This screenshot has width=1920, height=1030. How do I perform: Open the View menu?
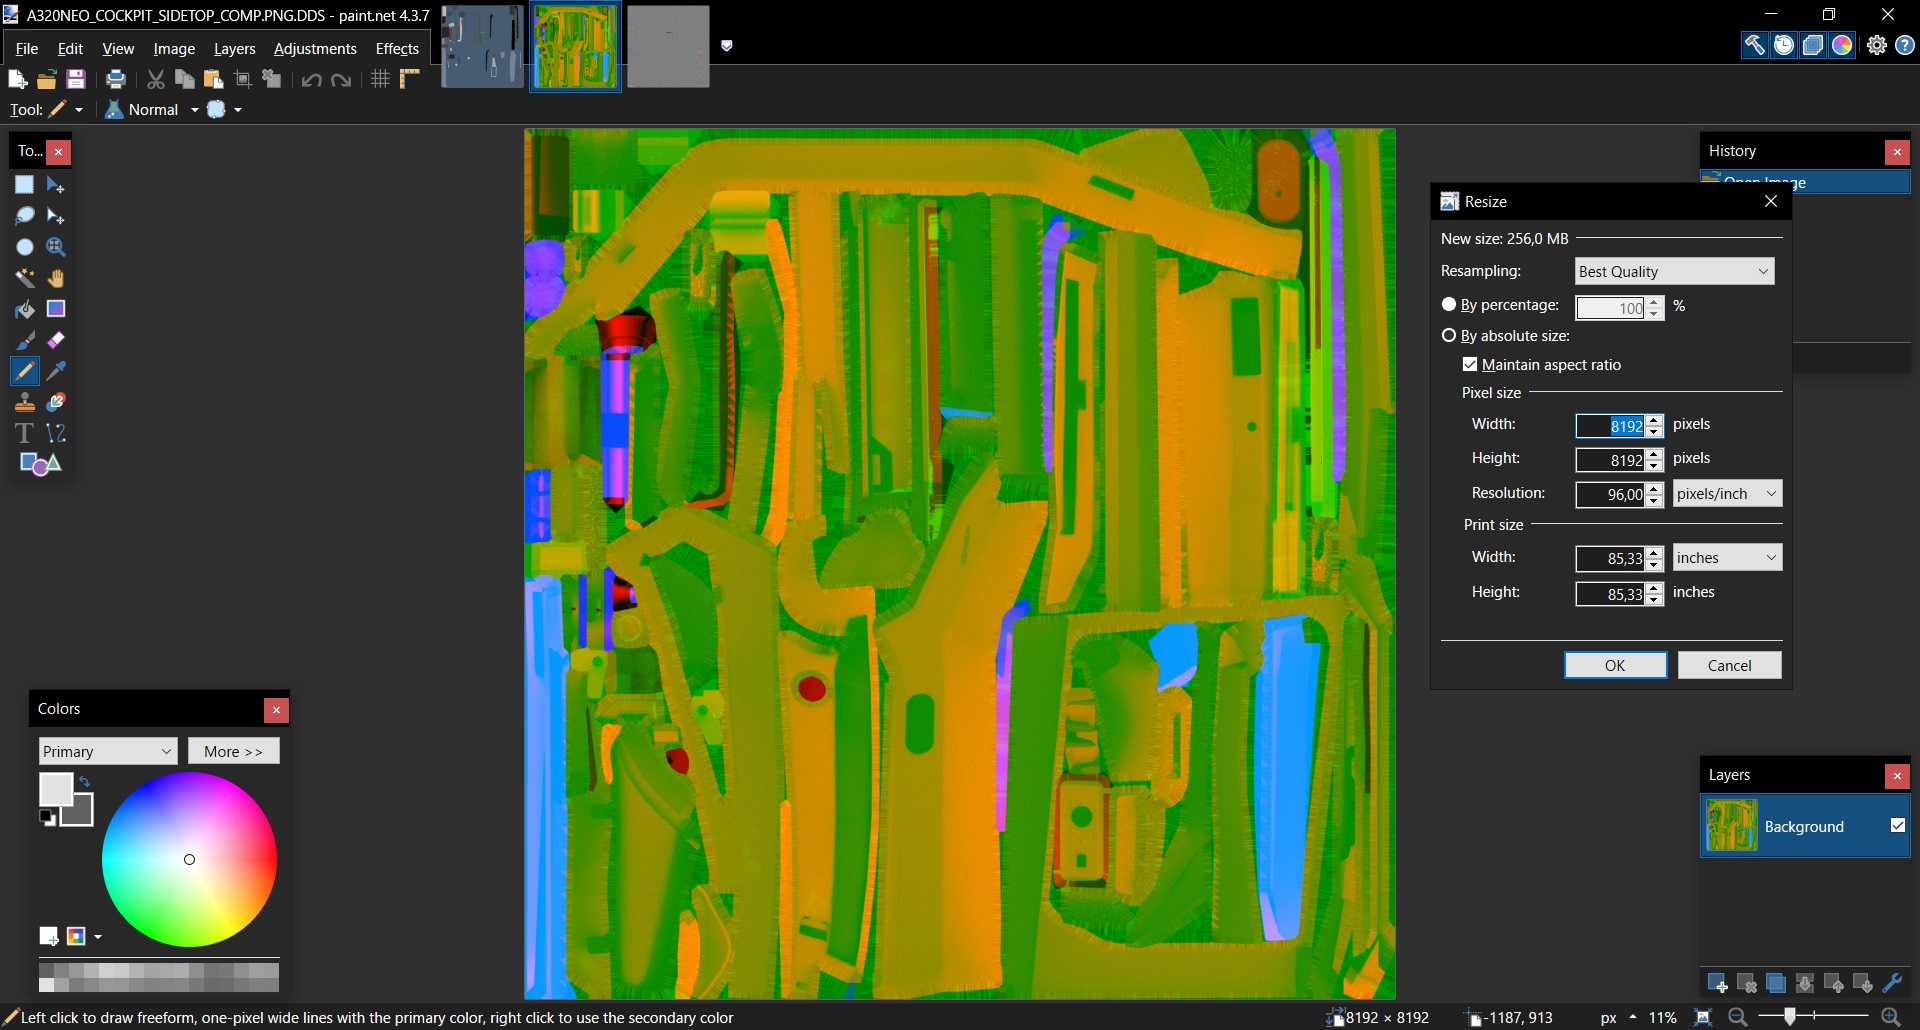coord(118,48)
